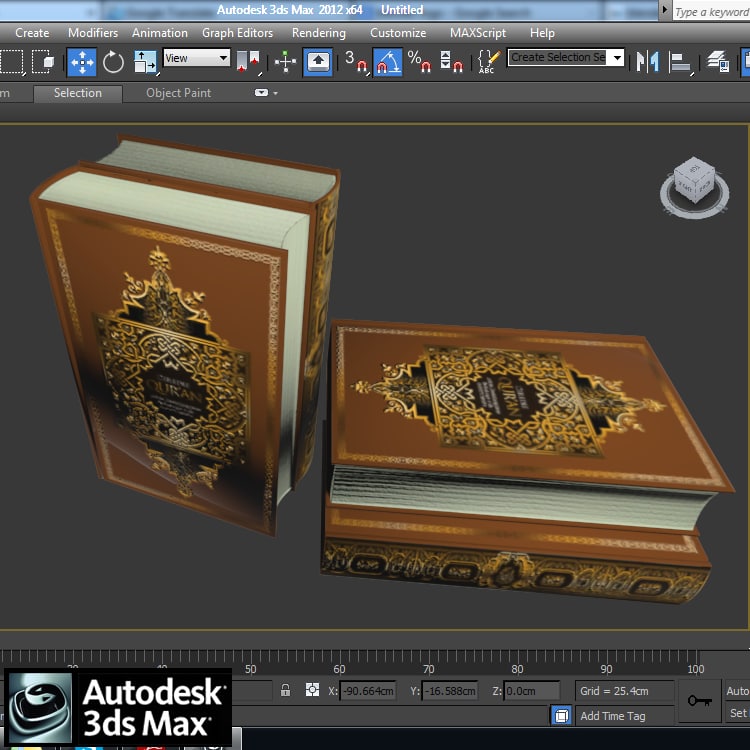750x750 pixels.
Task: Click the Select and Scale tool
Action: tap(145, 61)
